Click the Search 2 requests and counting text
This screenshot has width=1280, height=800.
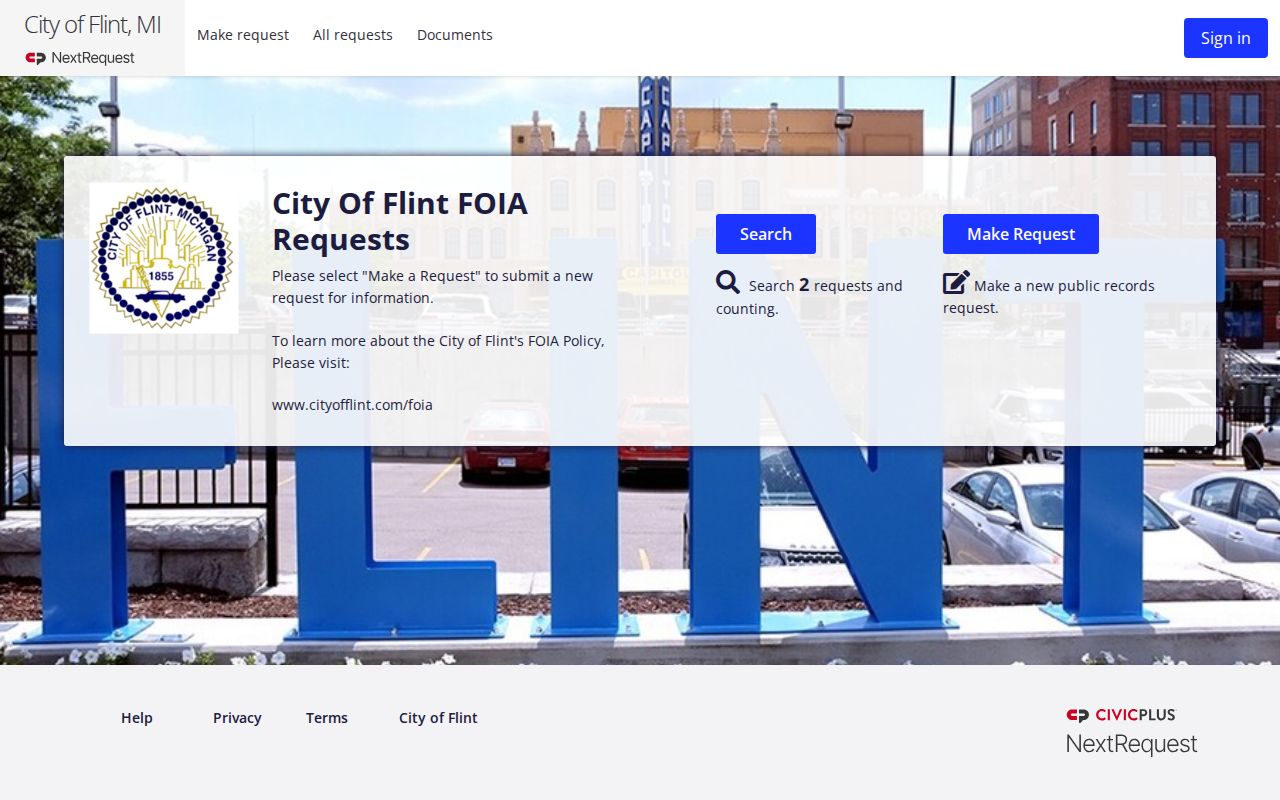pyautogui.click(x=809, y=297)
